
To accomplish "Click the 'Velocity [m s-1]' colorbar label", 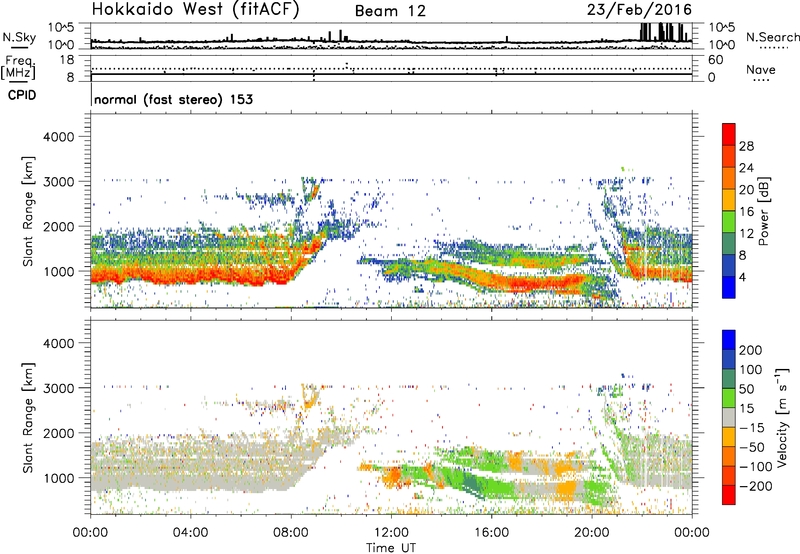I will pos(783,418).
